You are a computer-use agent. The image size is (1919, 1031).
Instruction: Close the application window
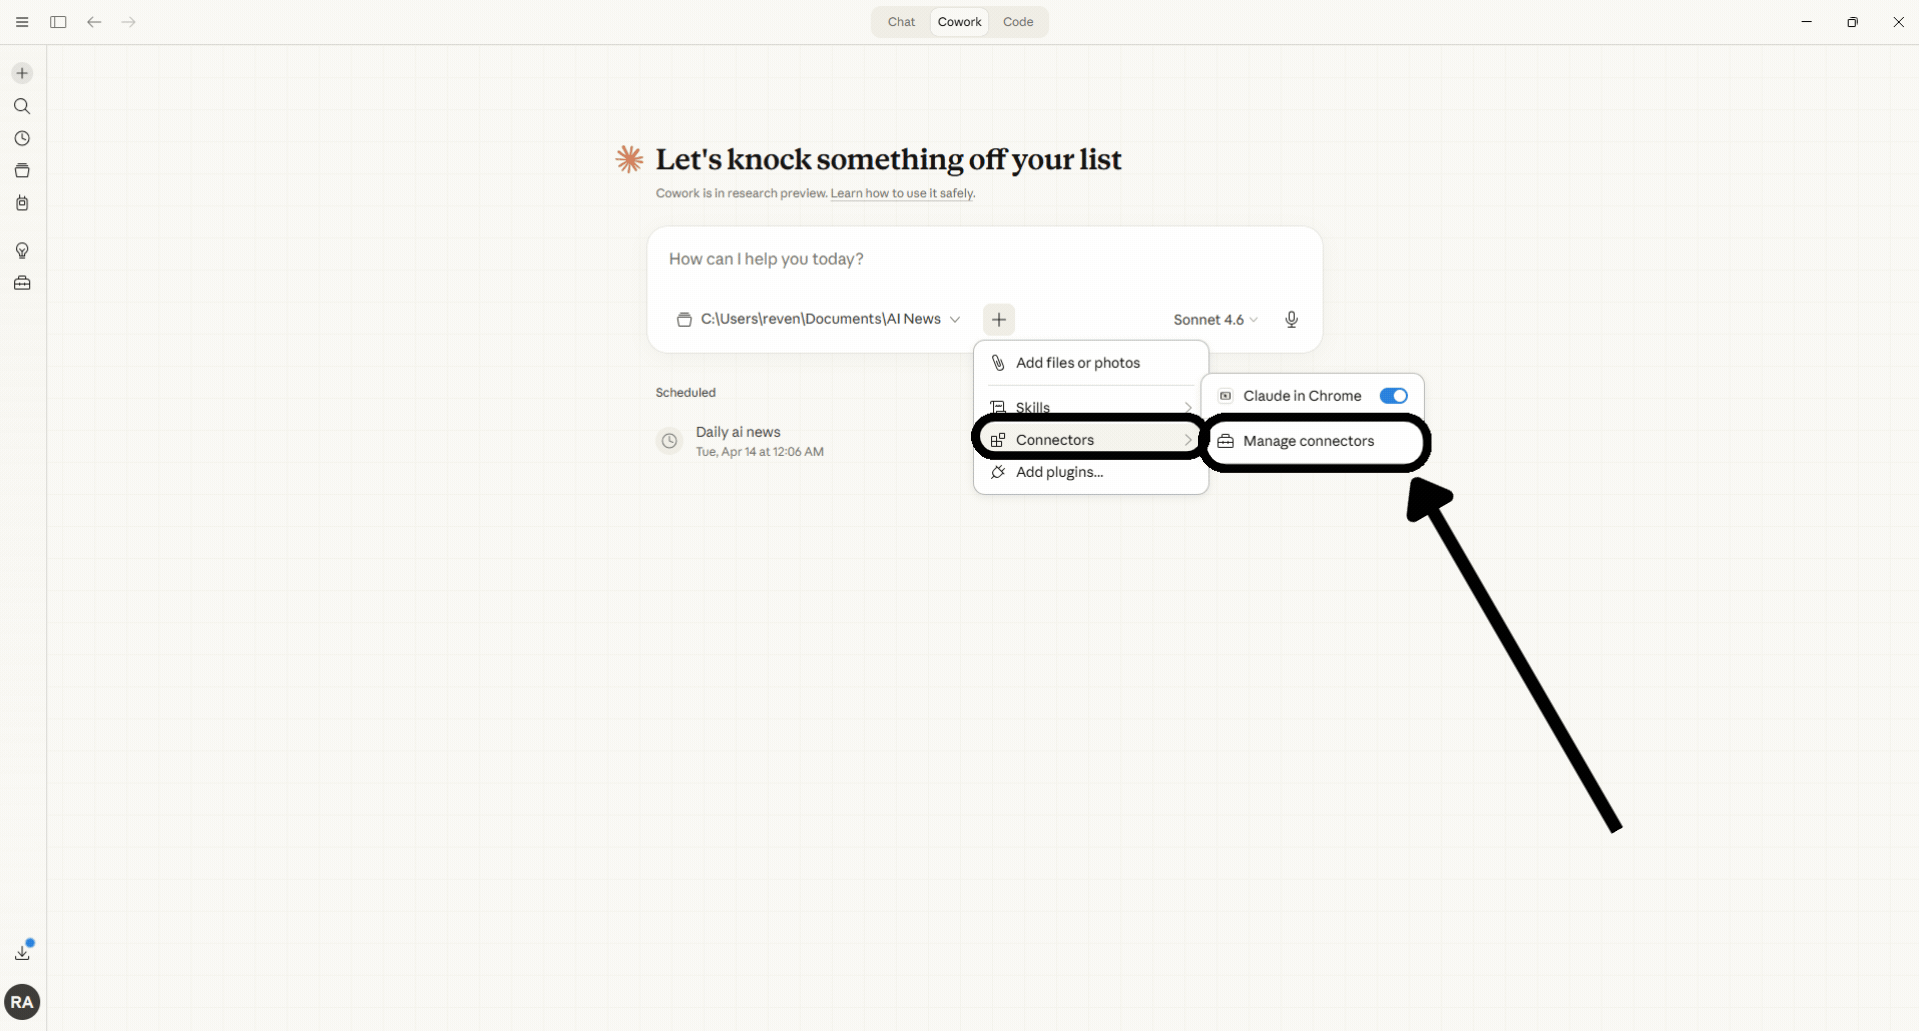(1898, 22)
